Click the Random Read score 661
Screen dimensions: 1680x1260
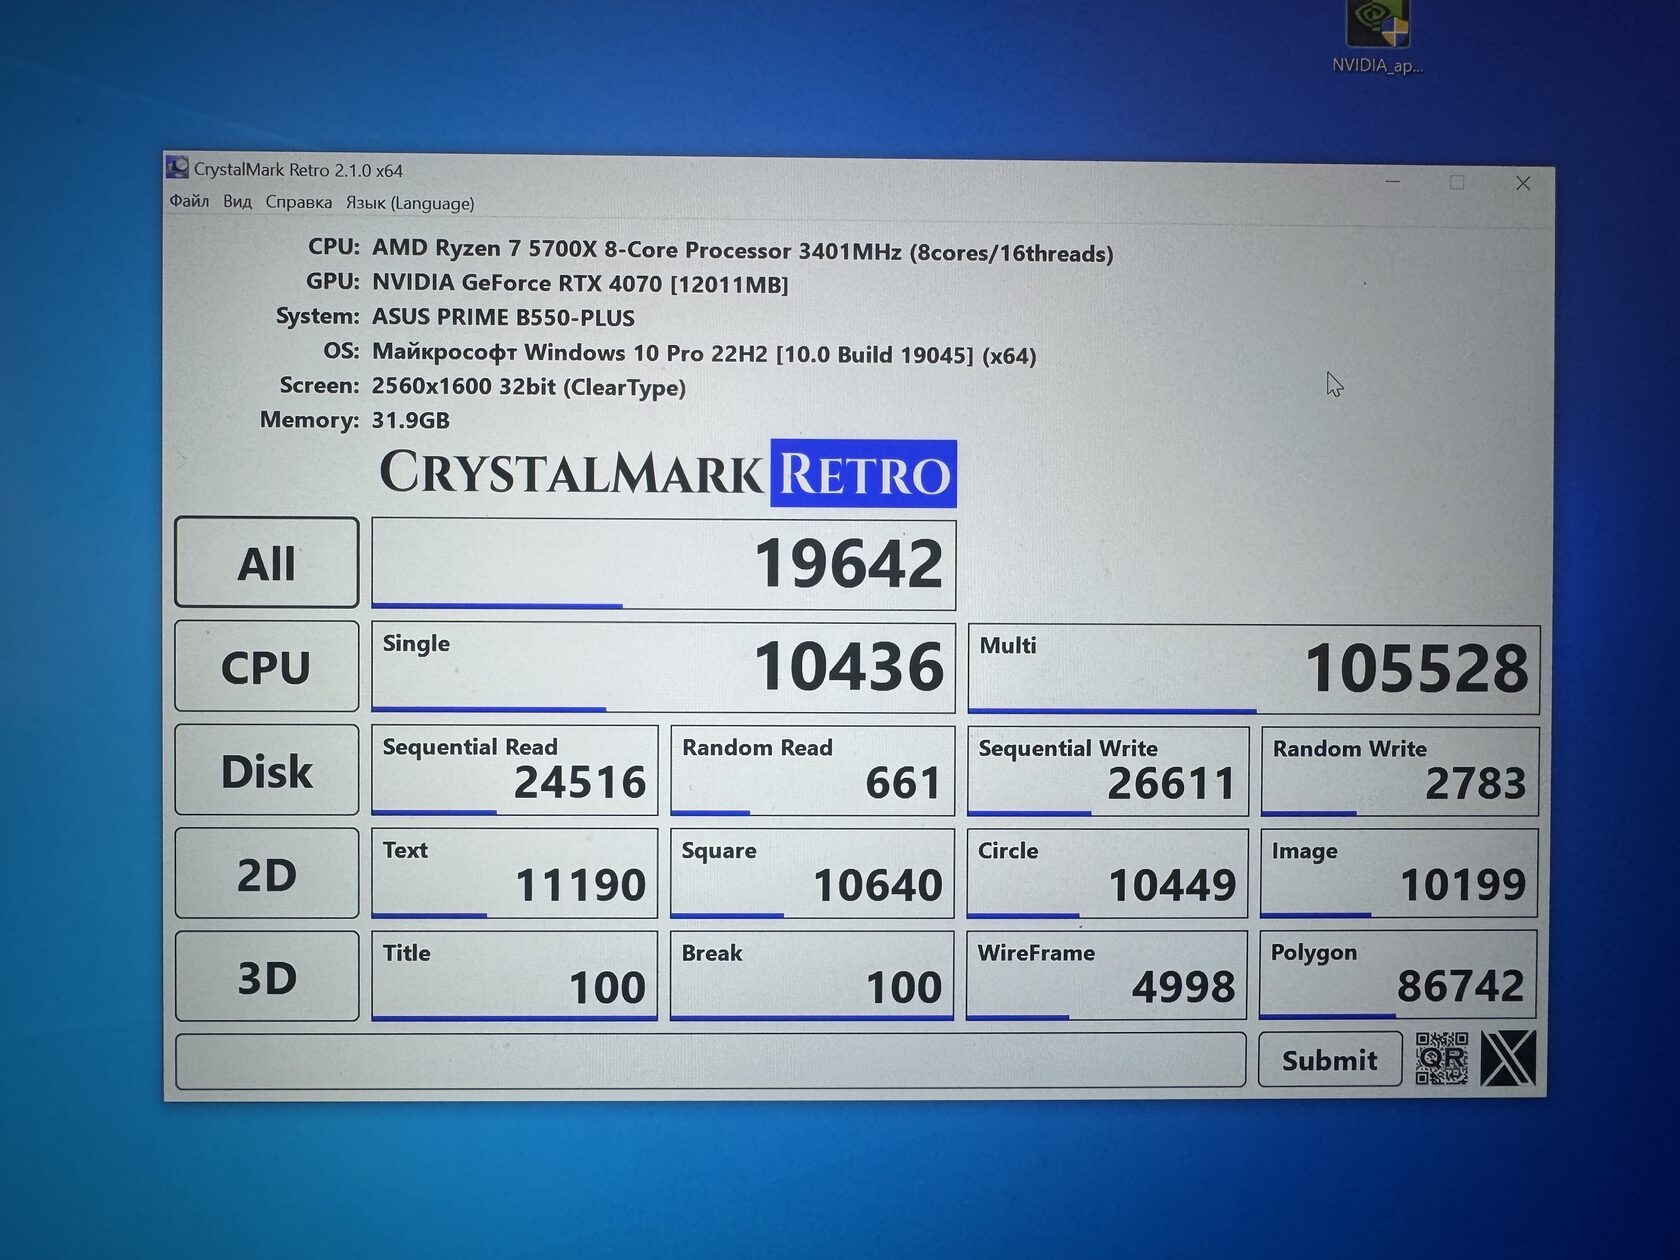pos(812,771)
